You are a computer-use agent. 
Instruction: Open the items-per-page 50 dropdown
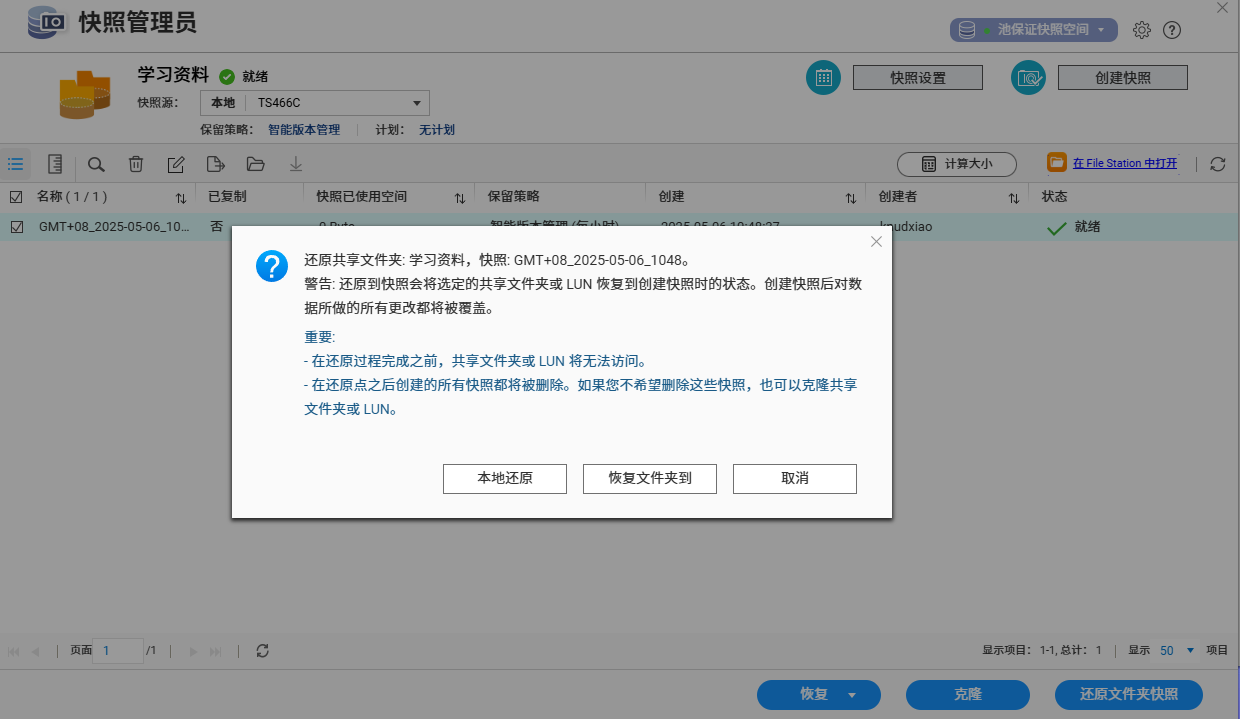coord(1176,650)
